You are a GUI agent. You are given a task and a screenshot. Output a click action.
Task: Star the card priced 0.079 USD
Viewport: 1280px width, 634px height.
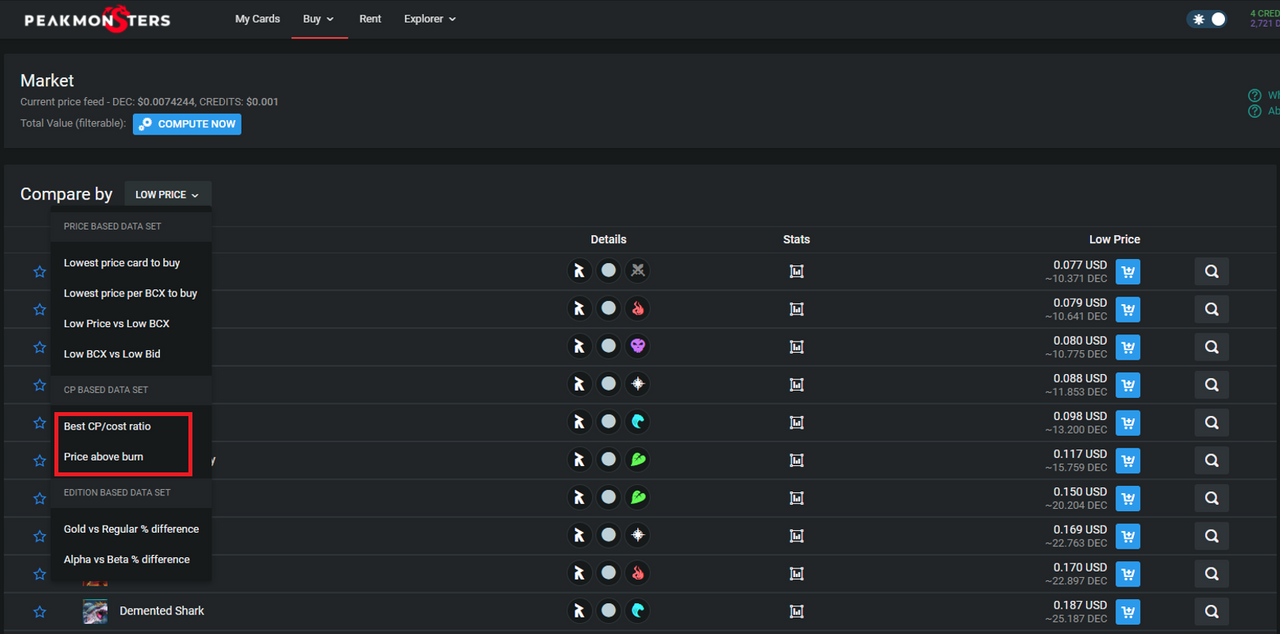[x=40, y=309]
